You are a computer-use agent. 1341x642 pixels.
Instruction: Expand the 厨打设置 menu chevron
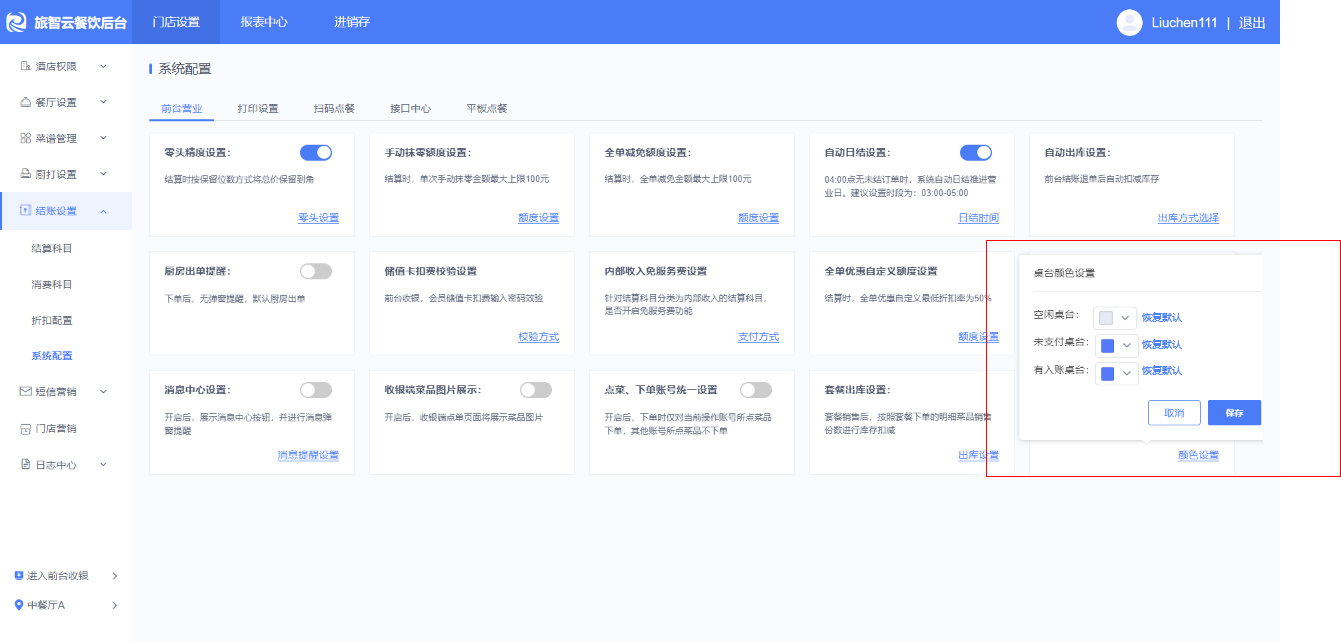[x=103, y=174]
